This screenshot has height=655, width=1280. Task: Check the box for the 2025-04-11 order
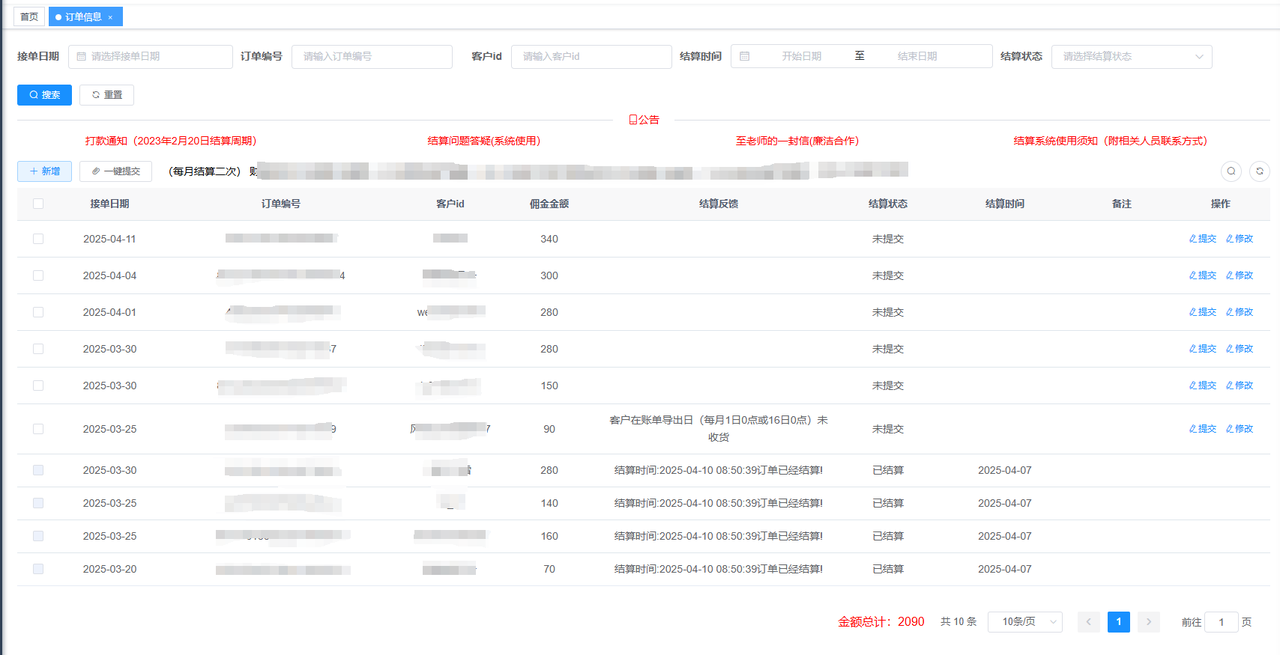click(x=38, y=239)
